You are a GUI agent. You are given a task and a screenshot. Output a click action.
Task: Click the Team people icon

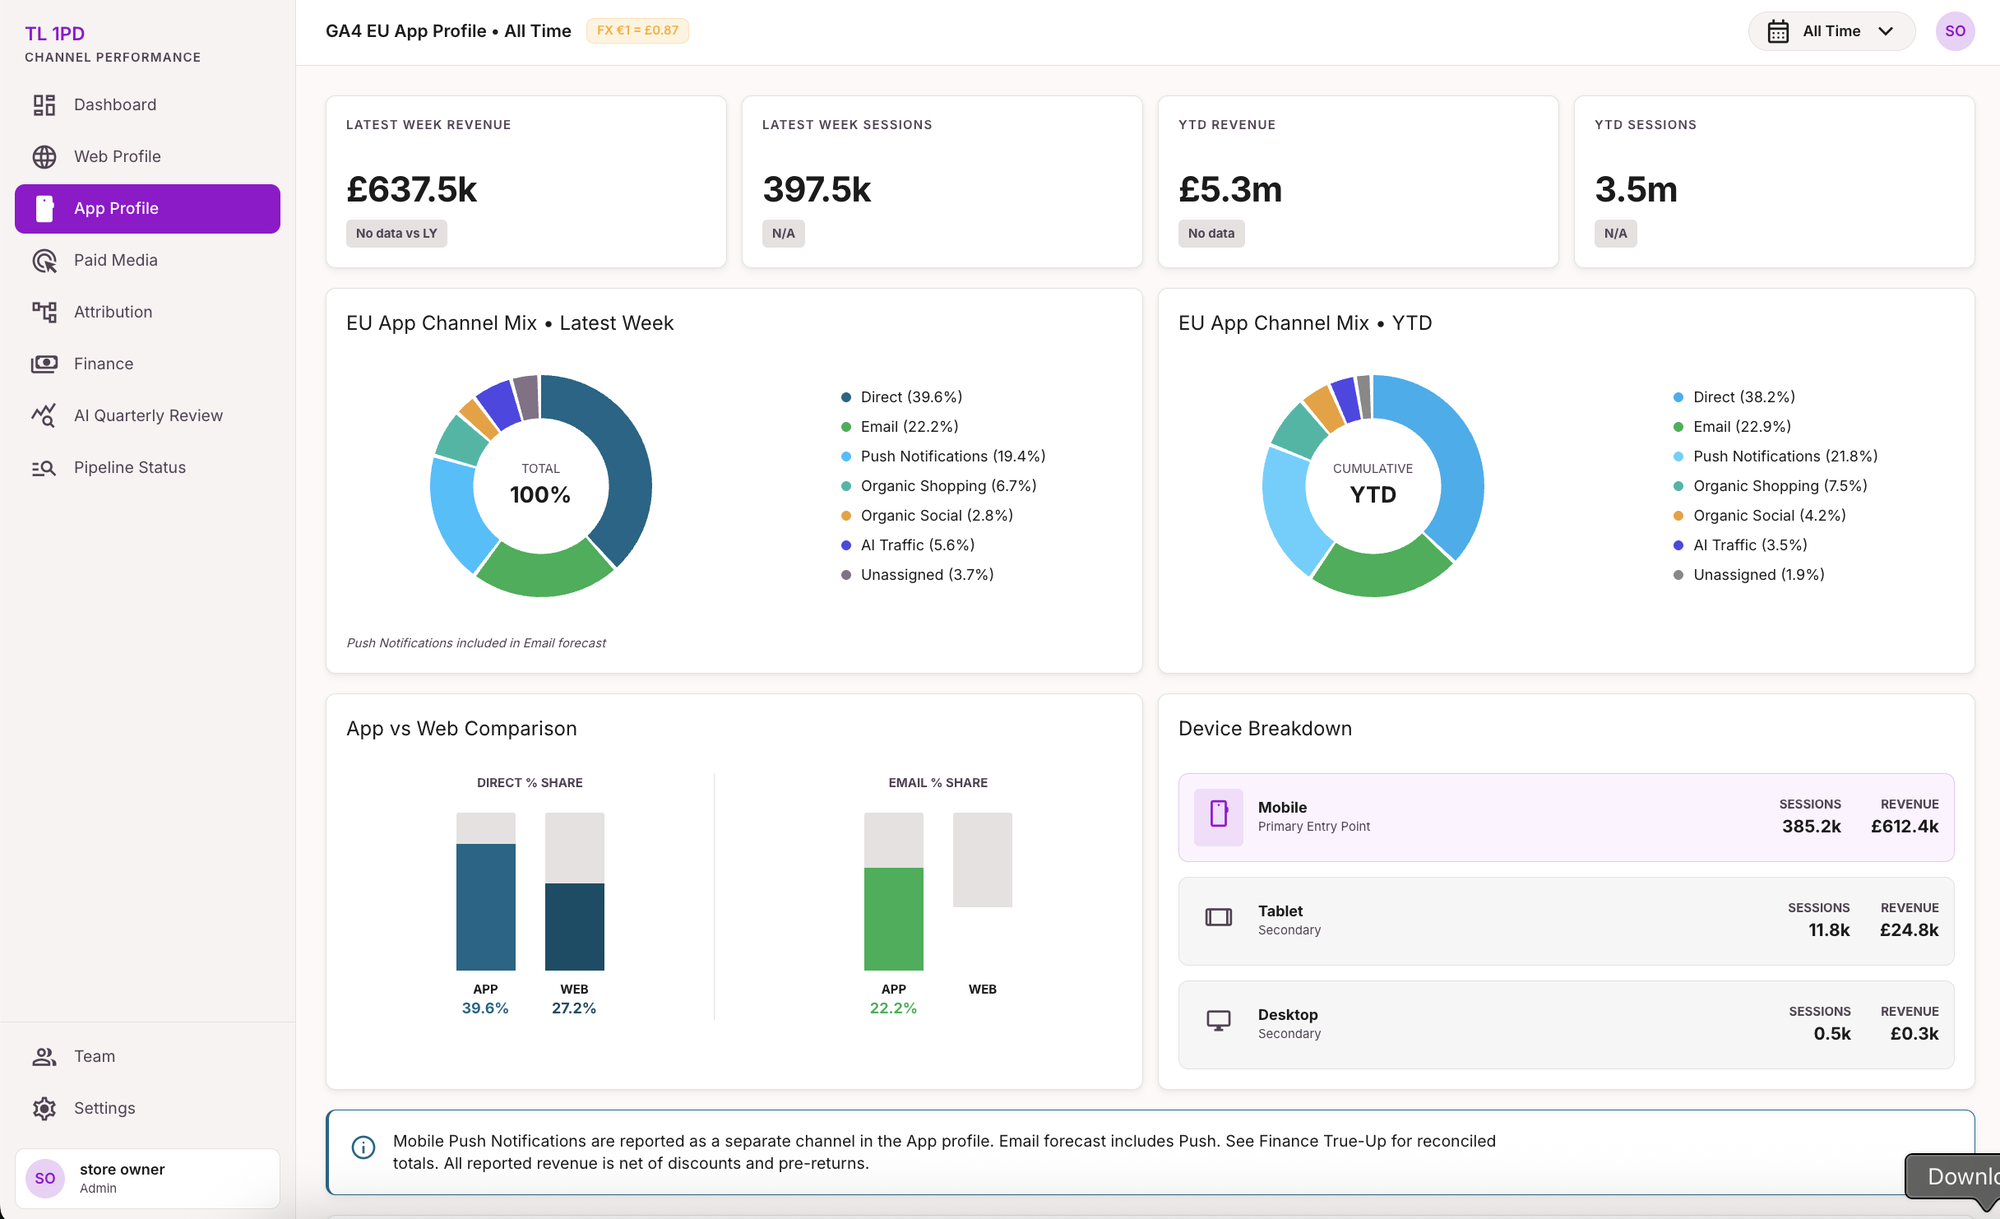pos(44,1056)
